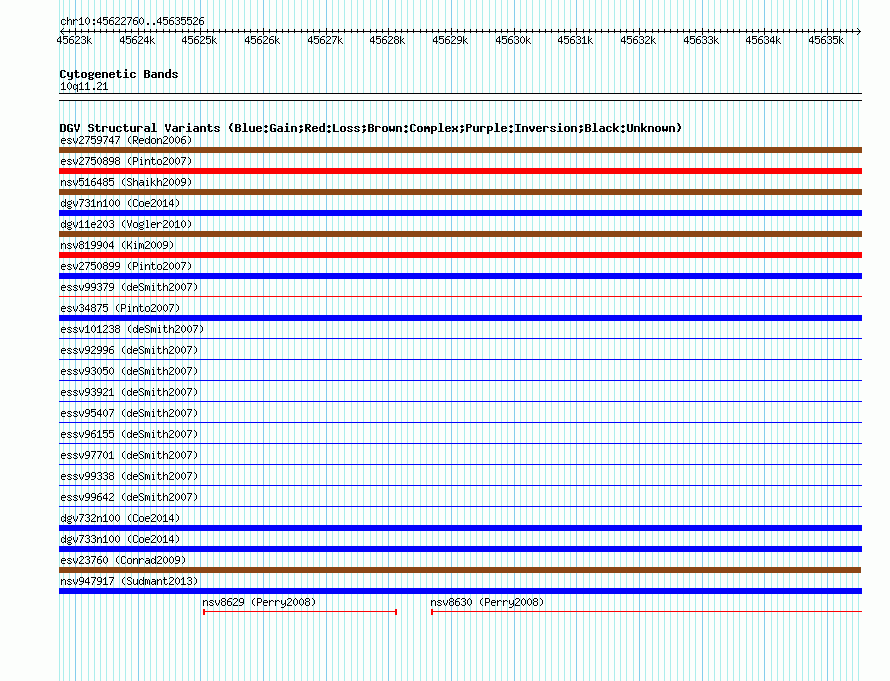Select essv93050 (deSmith2007) label

129,371
